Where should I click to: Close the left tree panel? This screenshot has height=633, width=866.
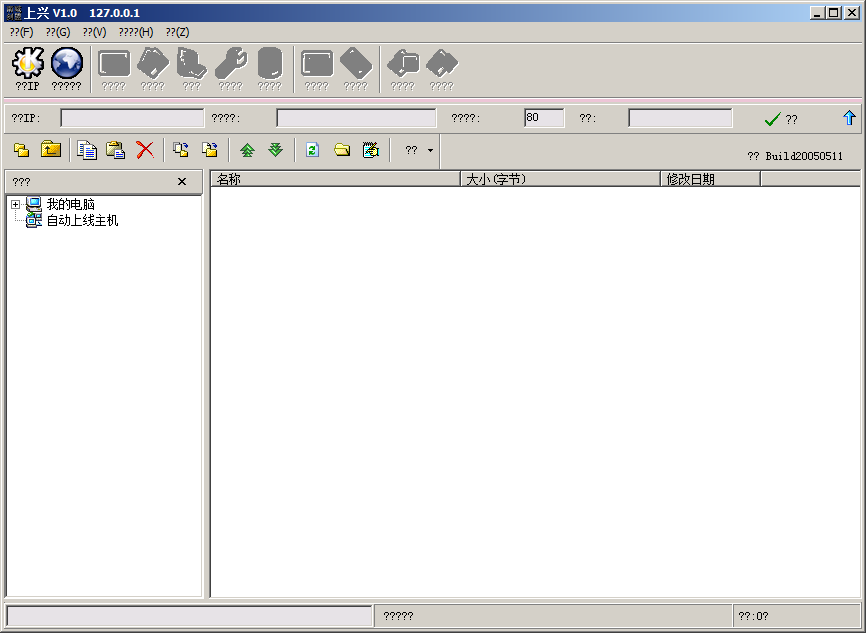[x=182, y=182]
